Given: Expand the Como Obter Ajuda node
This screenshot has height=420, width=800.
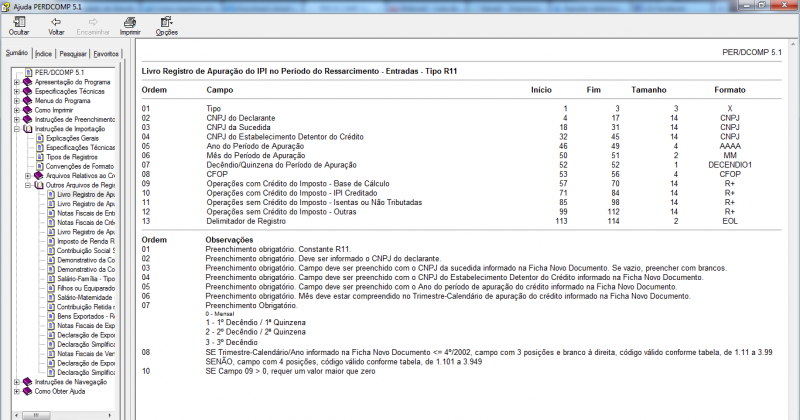Looking at the screenshot, I should click(17, 391).
